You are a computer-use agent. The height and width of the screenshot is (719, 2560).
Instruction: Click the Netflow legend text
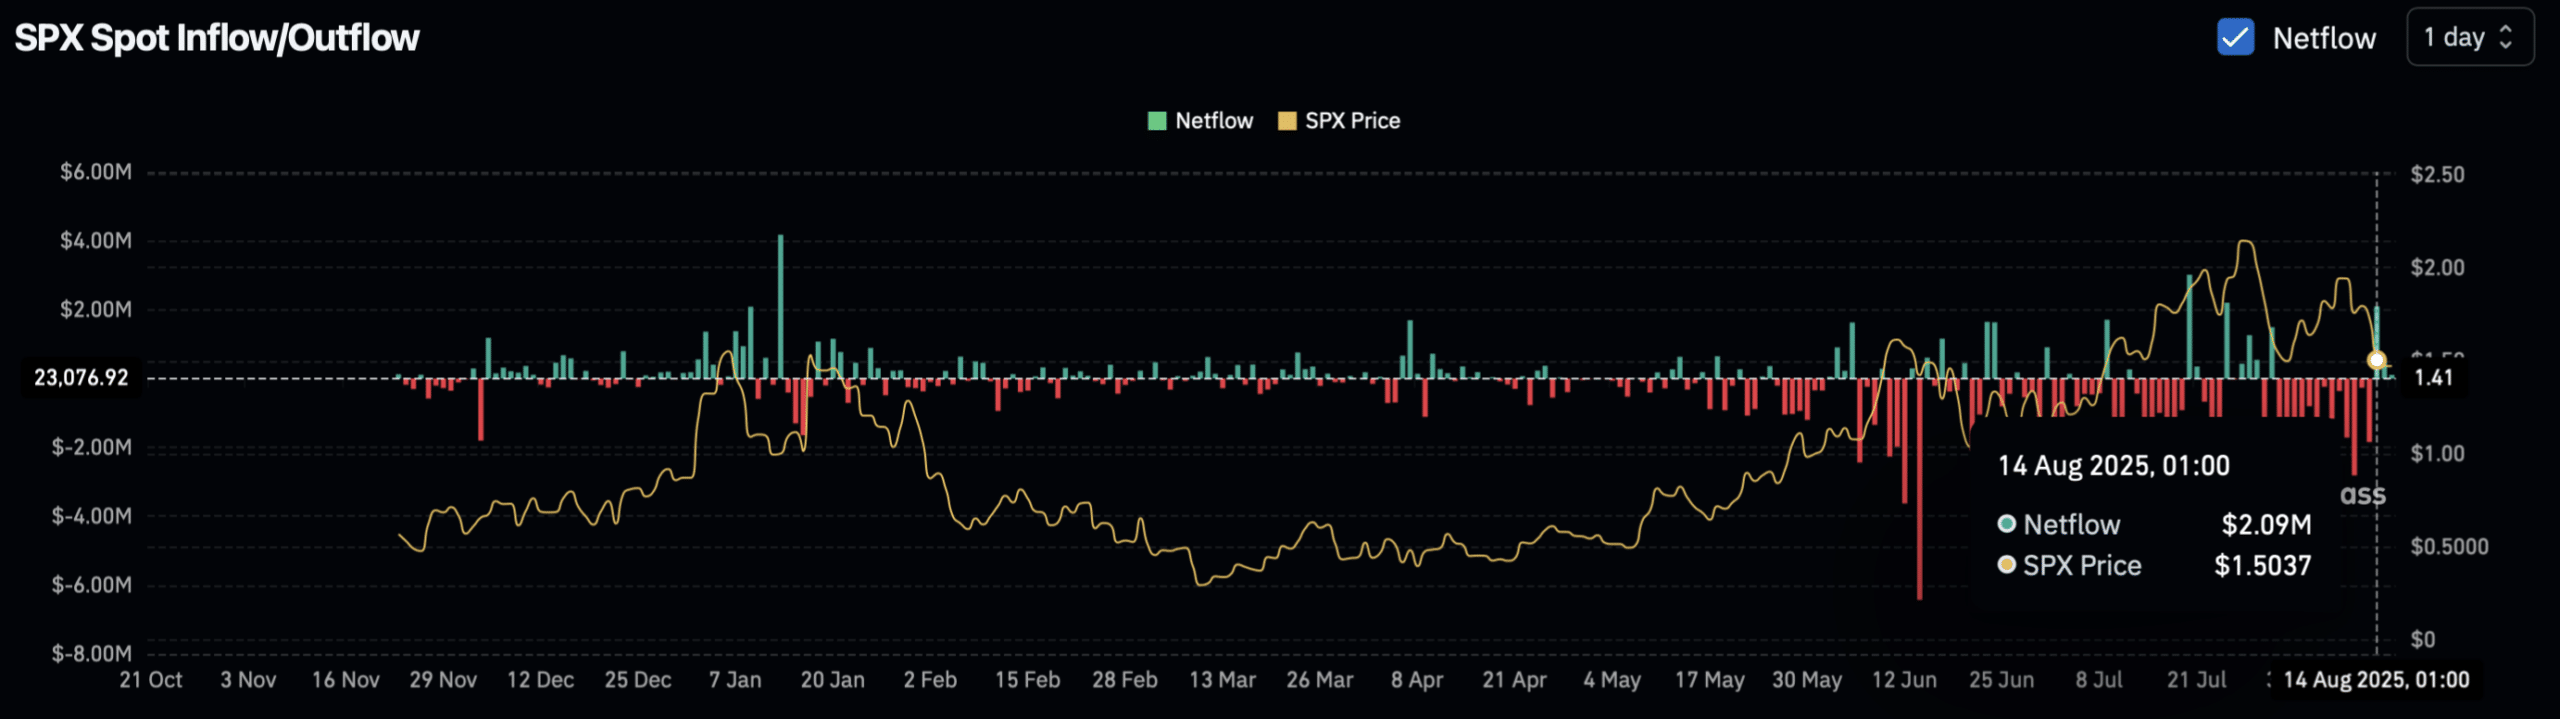pyautogui.click(x=1213, y=121)
